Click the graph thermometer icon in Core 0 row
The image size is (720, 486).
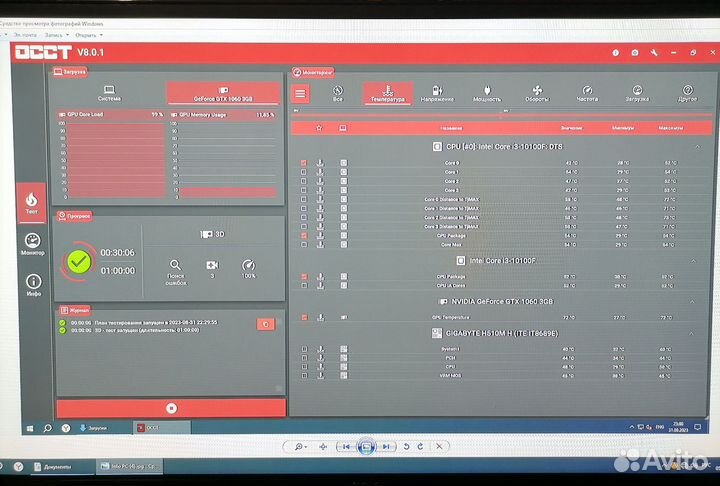click(x=320, y=163)
